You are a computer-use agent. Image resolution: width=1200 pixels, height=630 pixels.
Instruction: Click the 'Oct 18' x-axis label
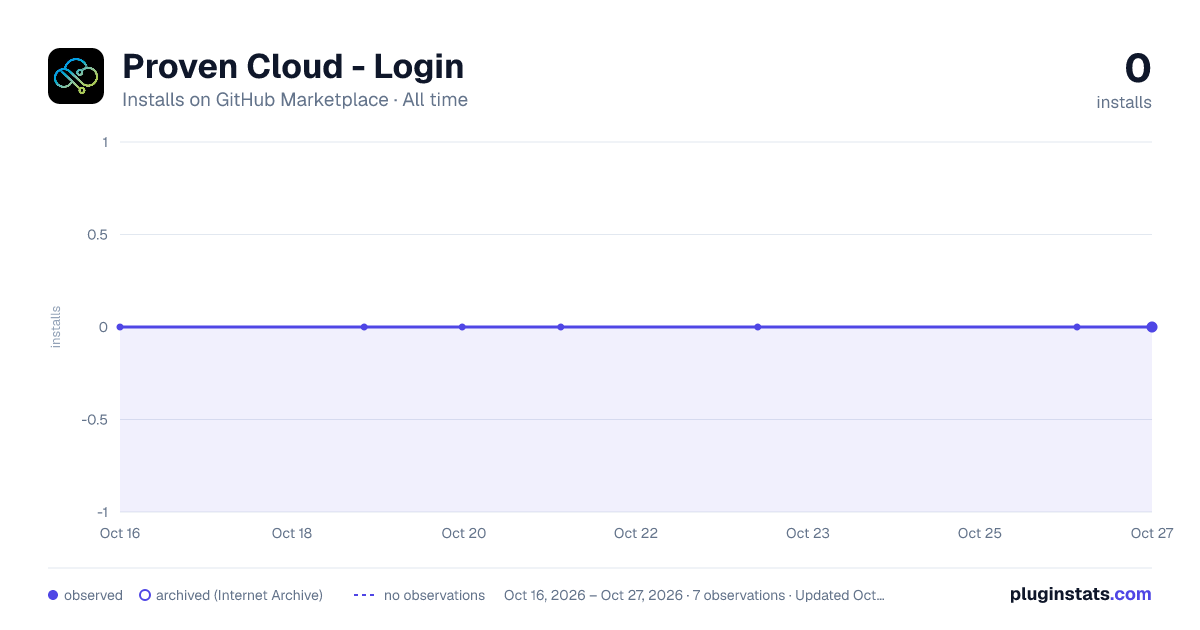(292, 533)
